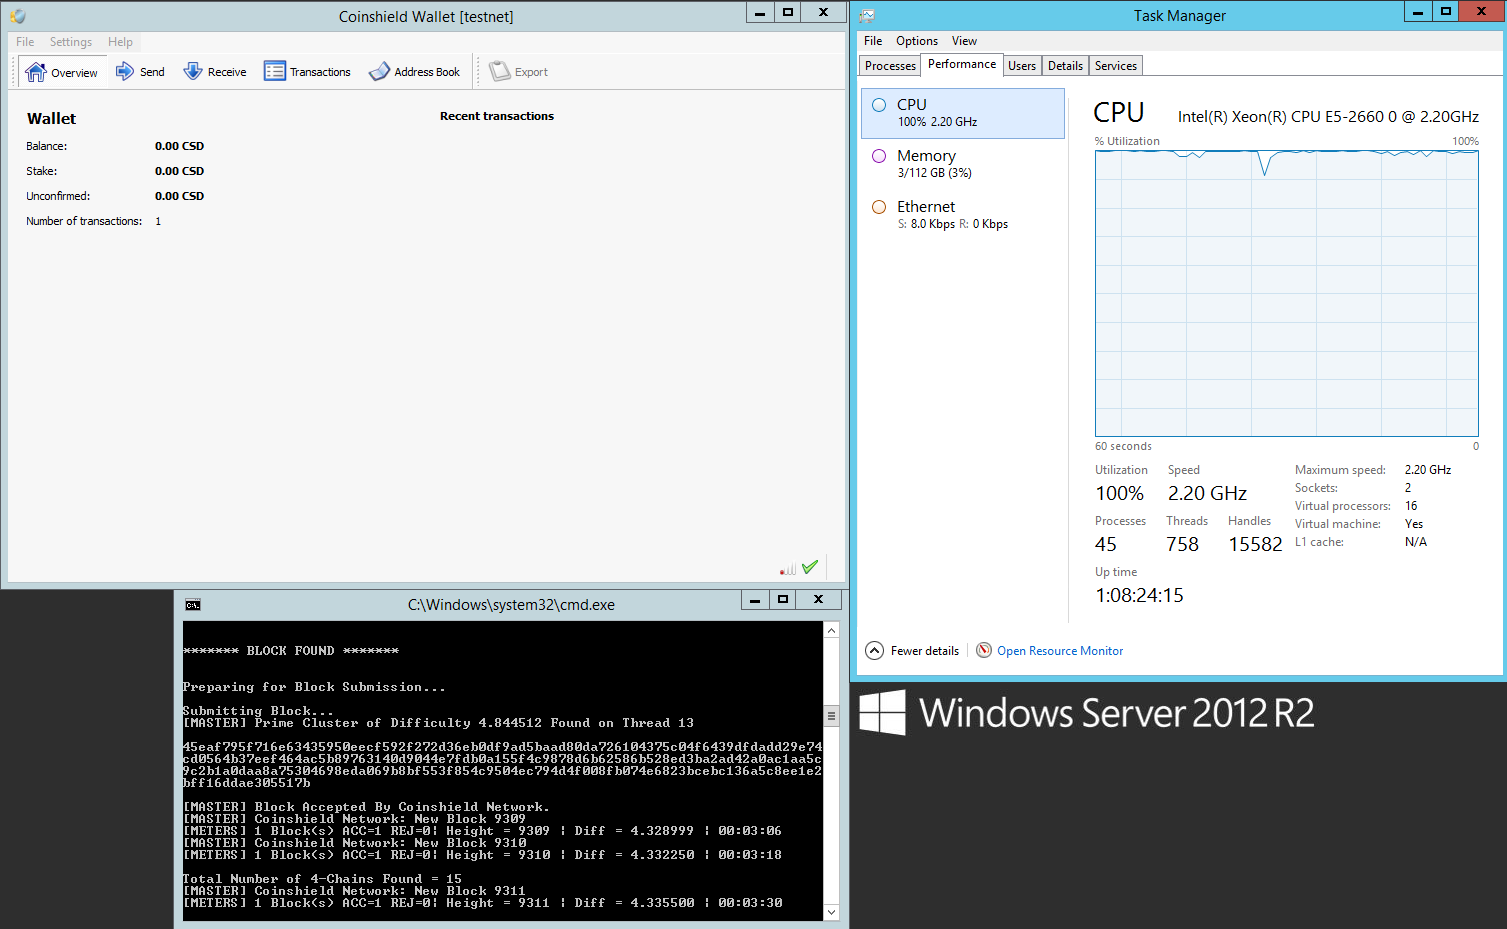Click the cmd scrollbar up arrow

click(831, 630)
